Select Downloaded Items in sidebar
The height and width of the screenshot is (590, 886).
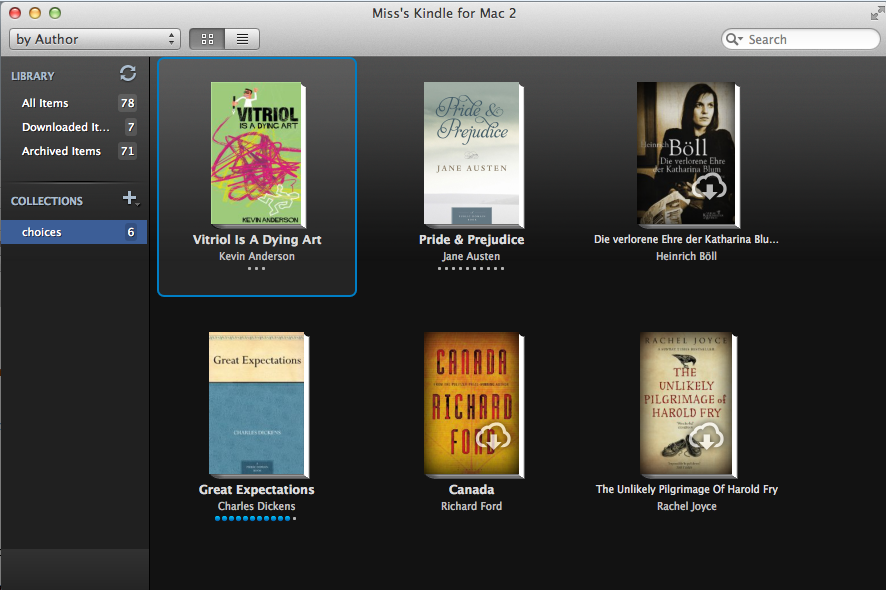pos(73,127)
